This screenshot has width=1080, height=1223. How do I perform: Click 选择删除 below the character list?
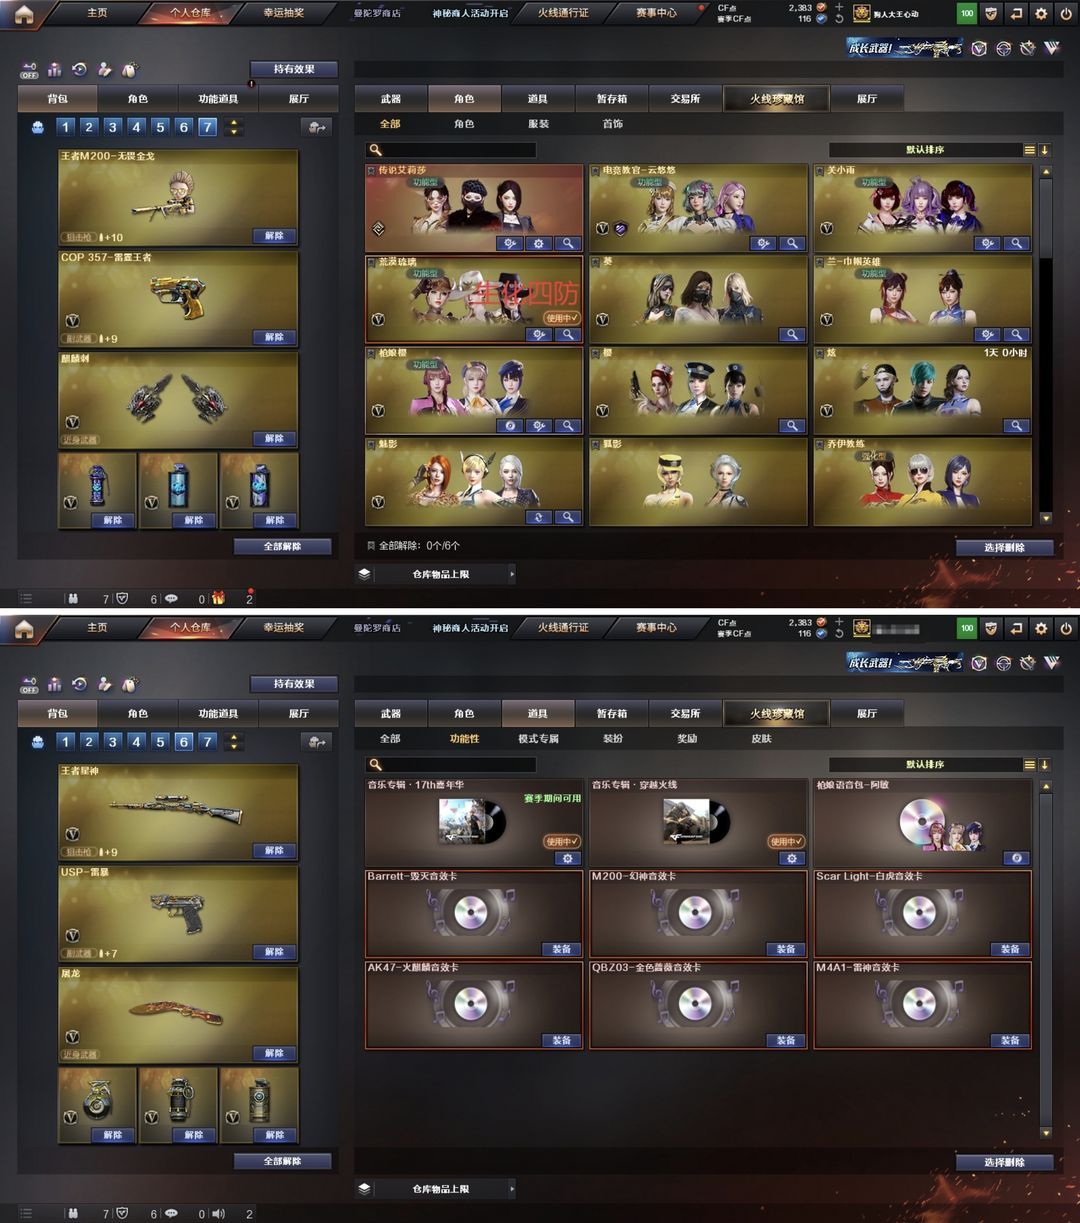[1004, 547]
